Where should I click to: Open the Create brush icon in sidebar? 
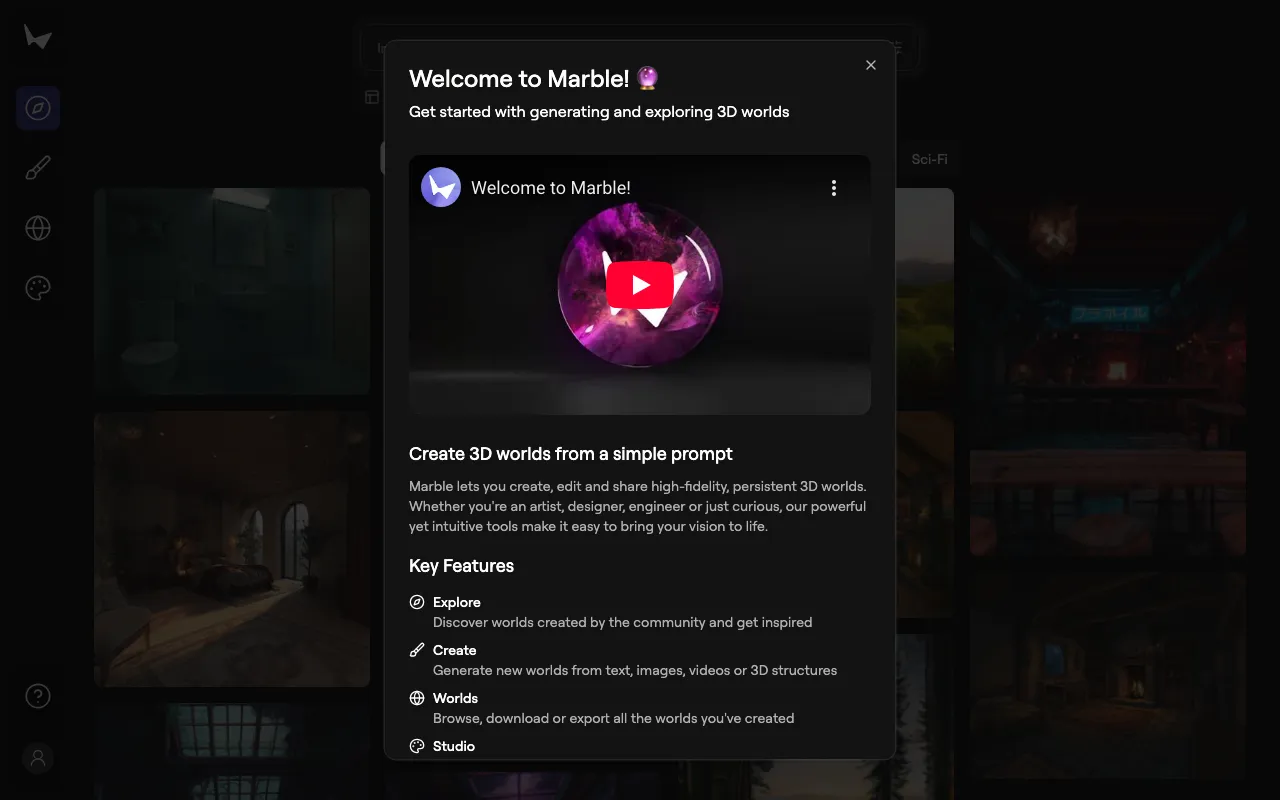click(38, 168)
